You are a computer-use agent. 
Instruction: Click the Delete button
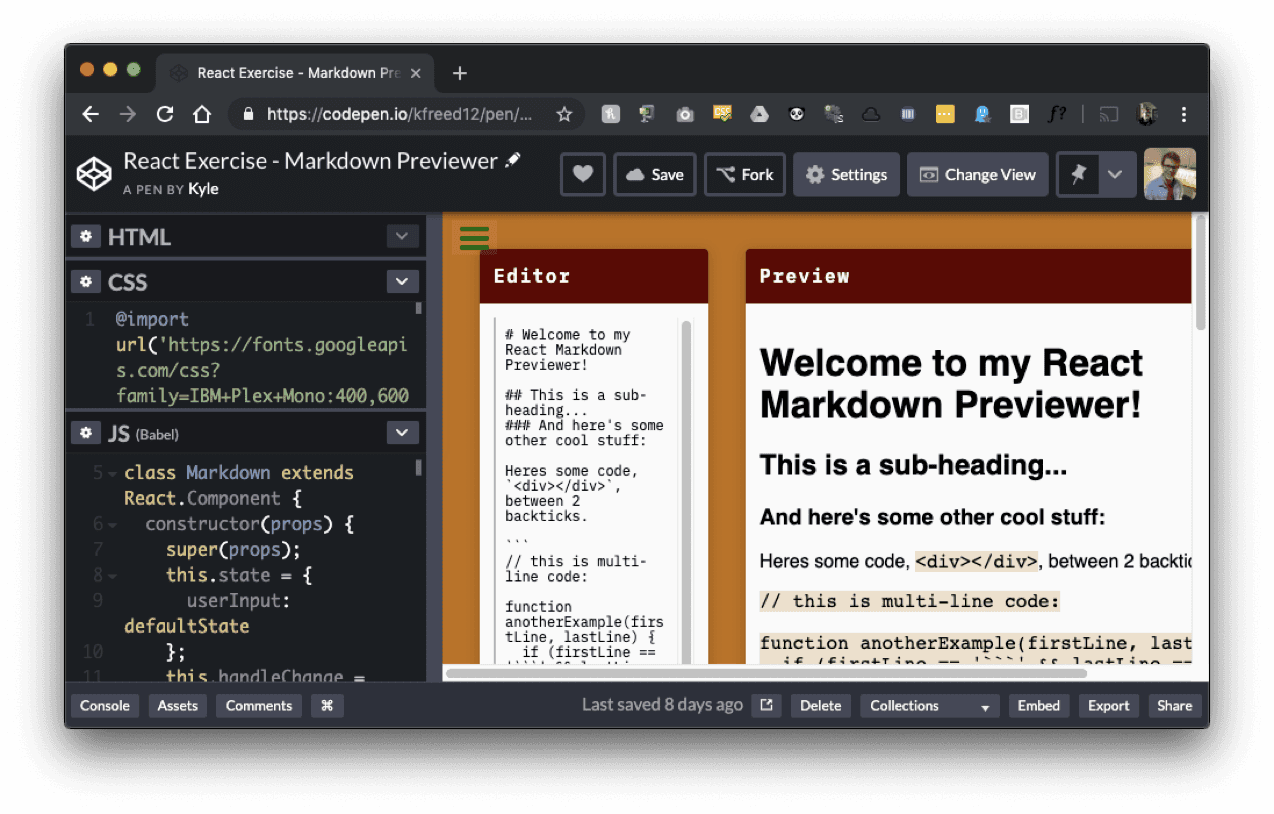[821, 705]
